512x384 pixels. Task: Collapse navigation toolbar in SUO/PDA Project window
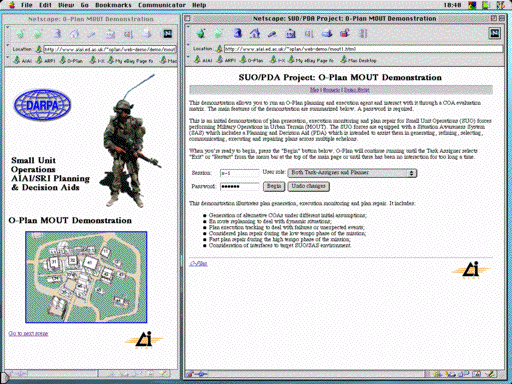point(188,27)
